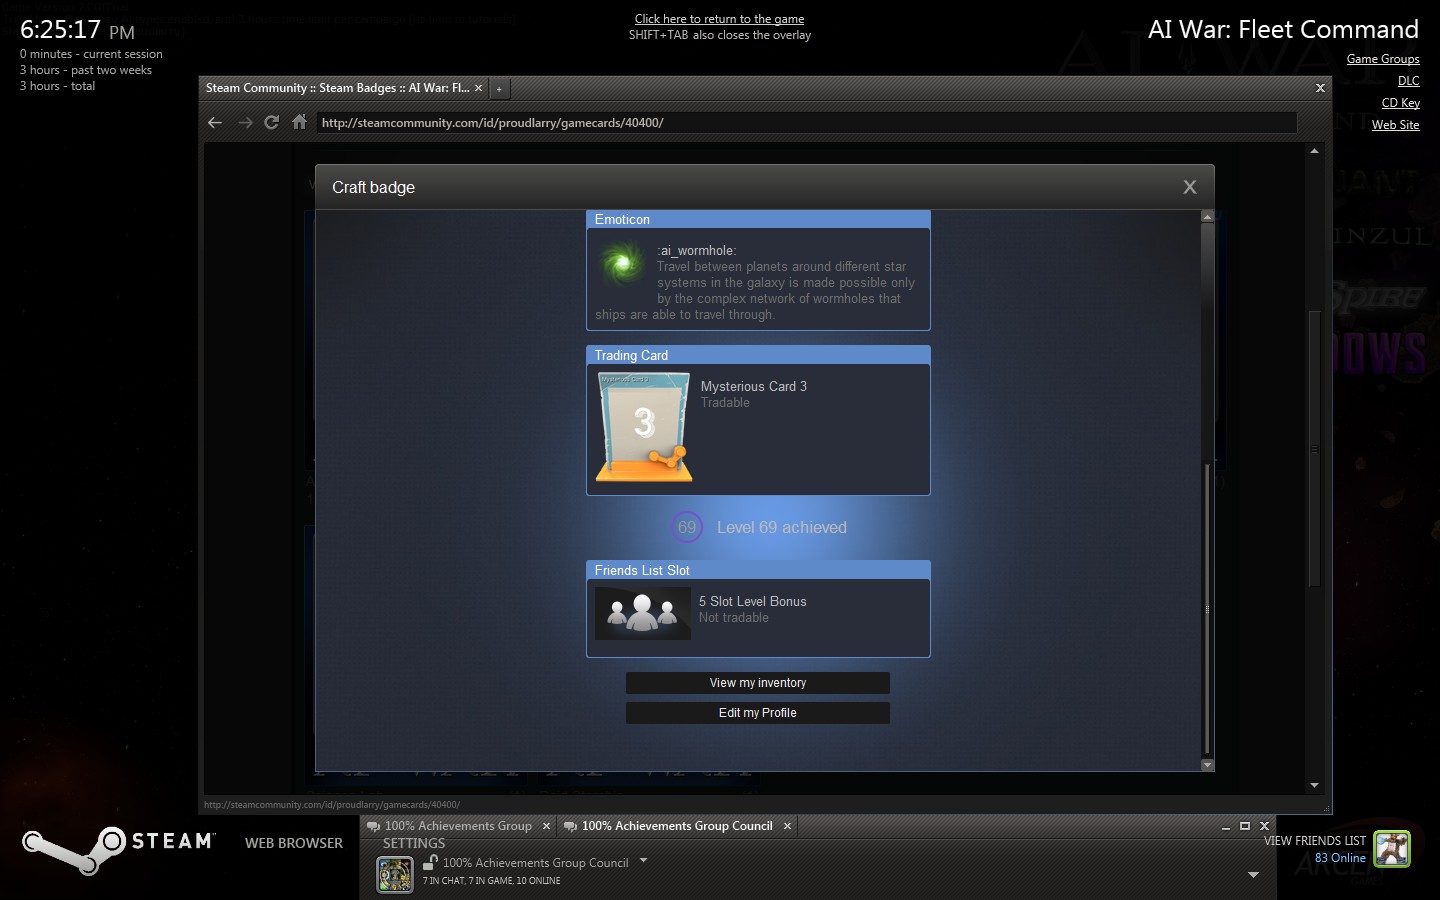
Task: Click the Emoticon section header
Action: (758, 219)
